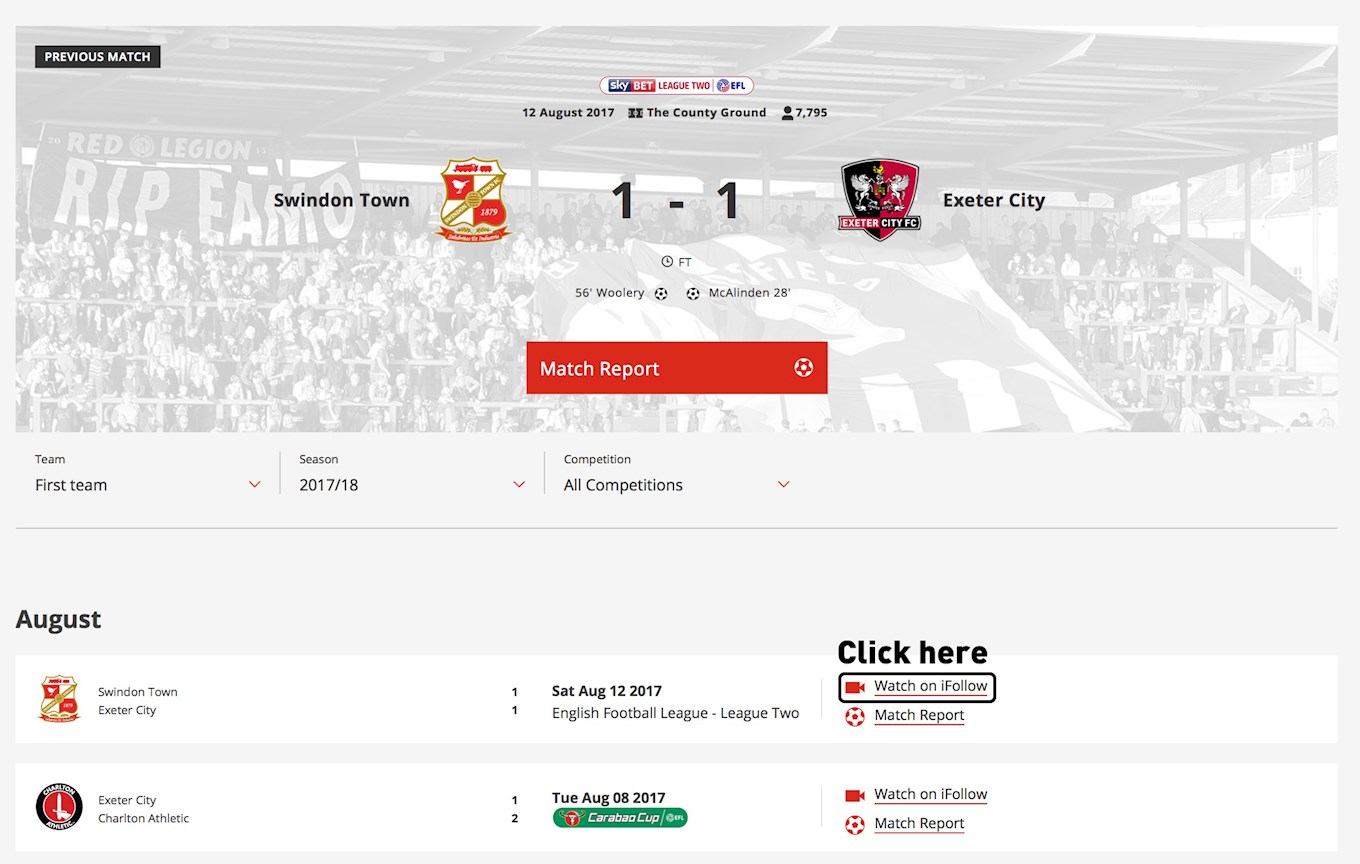Open Match Report link for Swindon v Exeter
Screen dimensions: 1360x864
[x=919, y=715]
